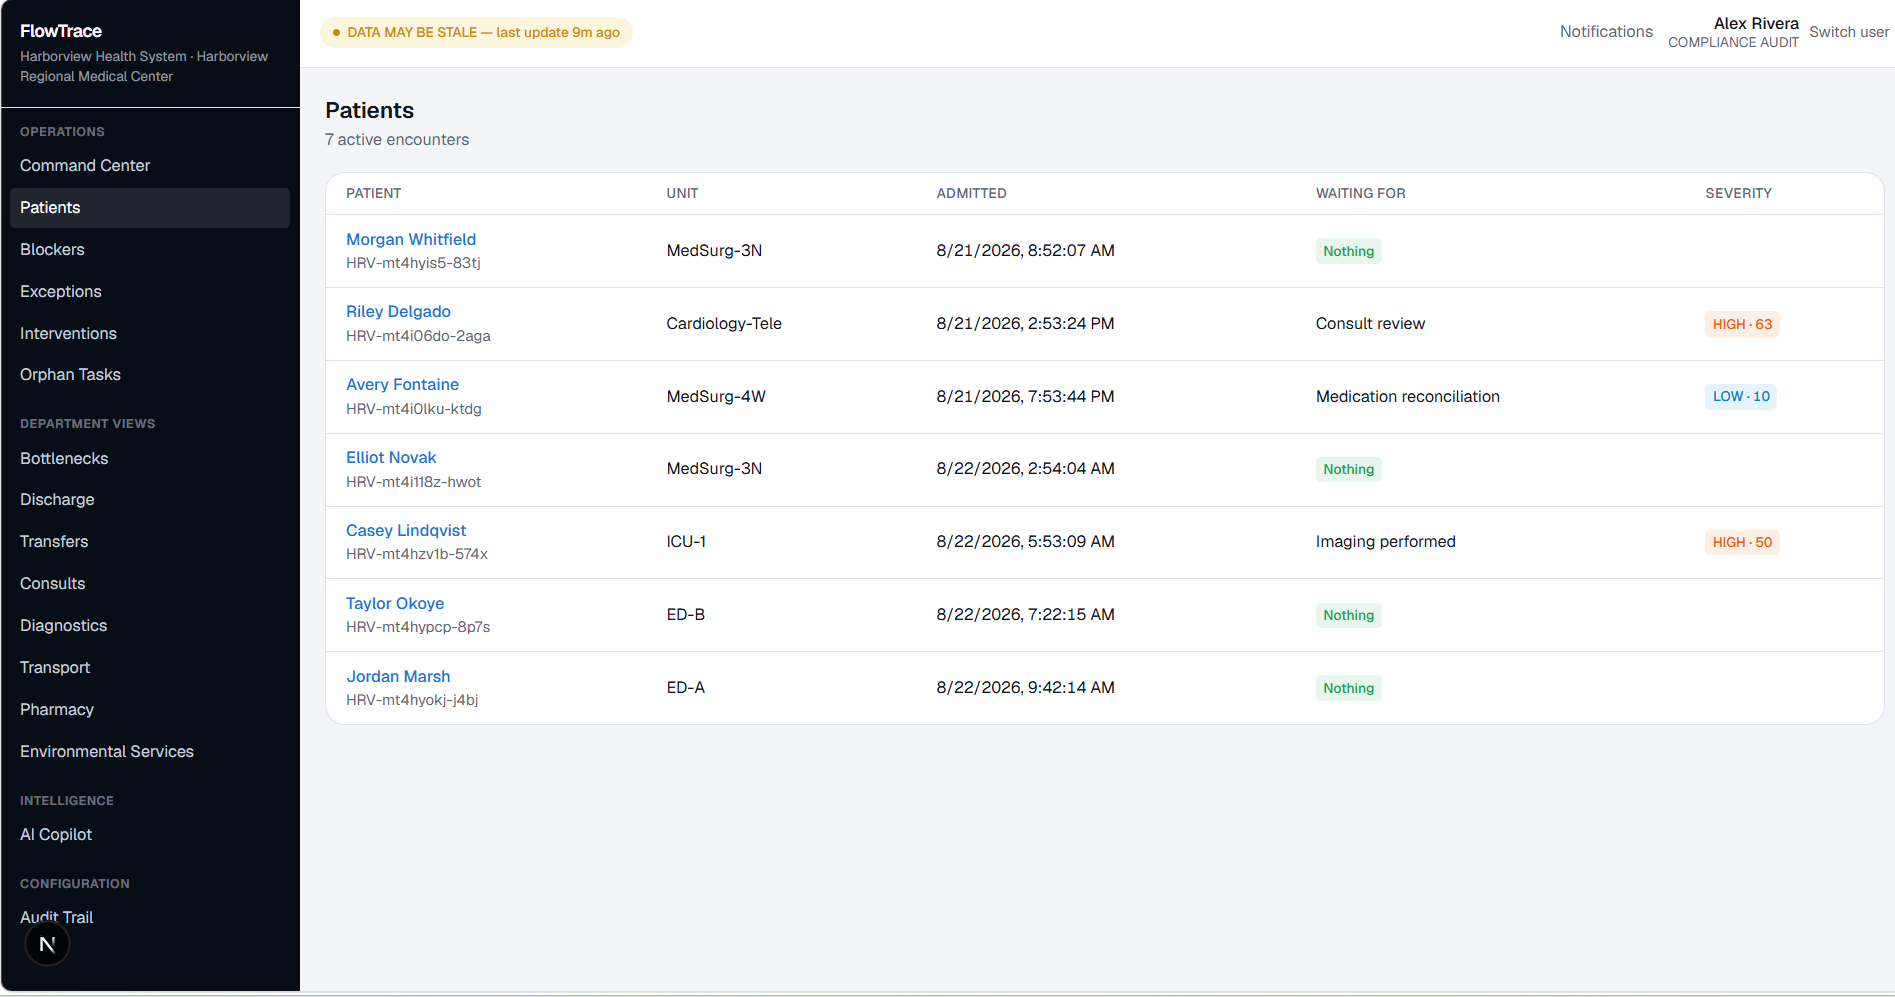Click Imaging performed text
The width and height of the screenshot is (1895, 997).
1385,542
